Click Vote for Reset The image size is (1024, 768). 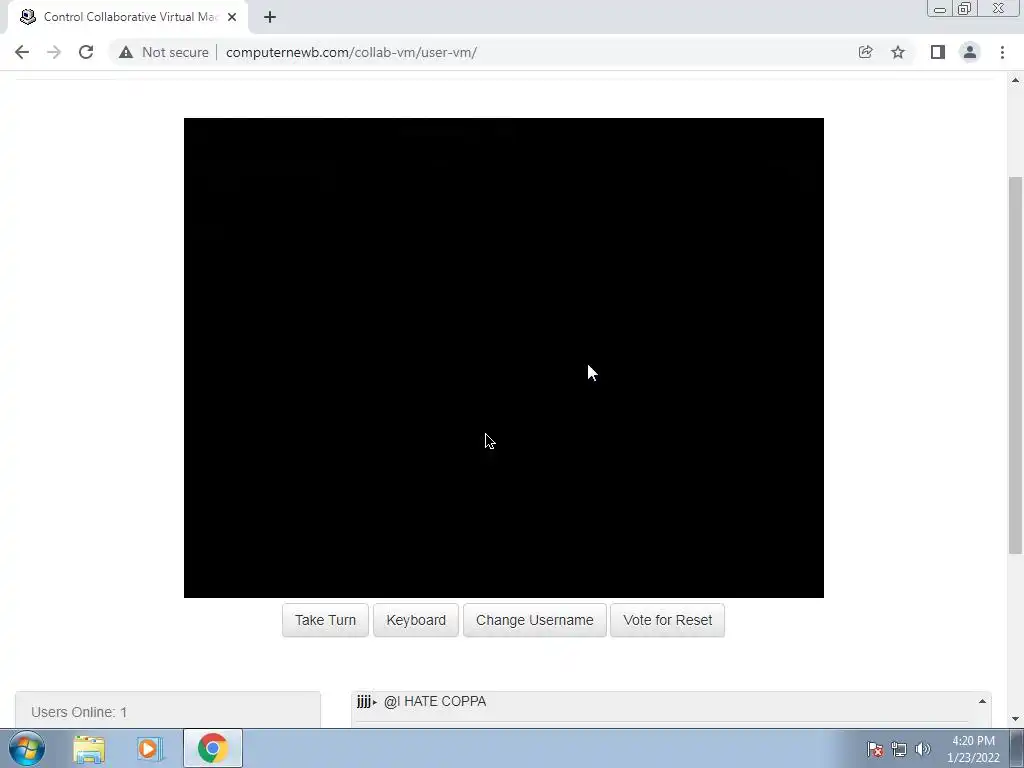click(667, 620)
